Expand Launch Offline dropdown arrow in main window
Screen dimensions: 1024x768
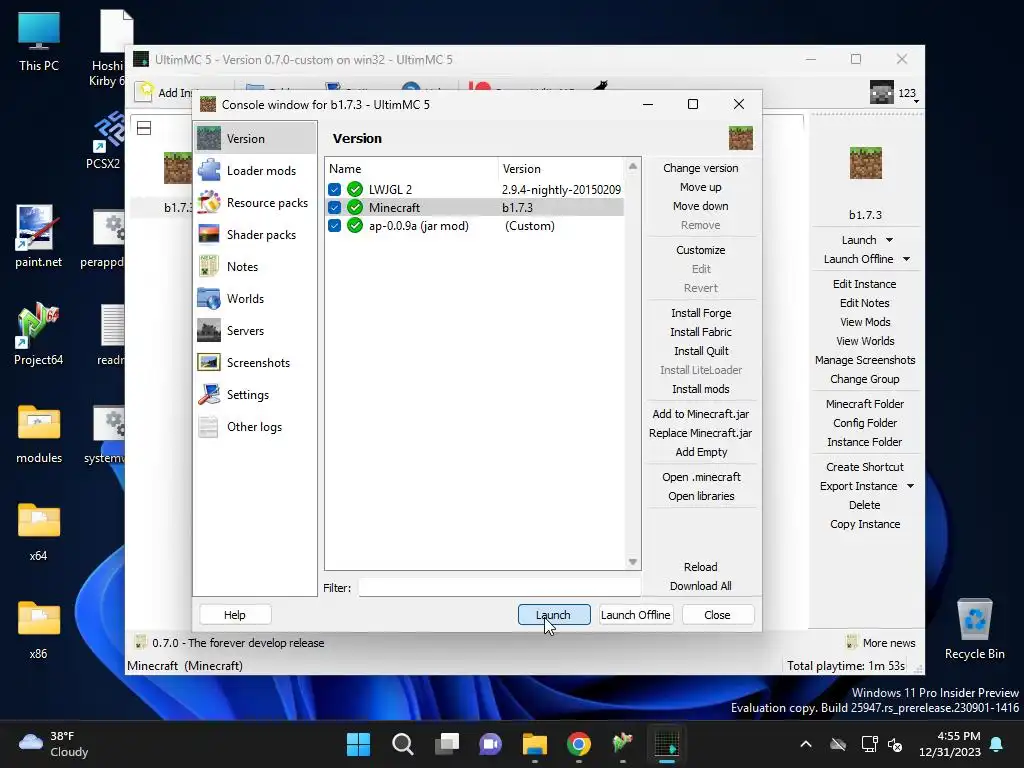coord(906,259)
